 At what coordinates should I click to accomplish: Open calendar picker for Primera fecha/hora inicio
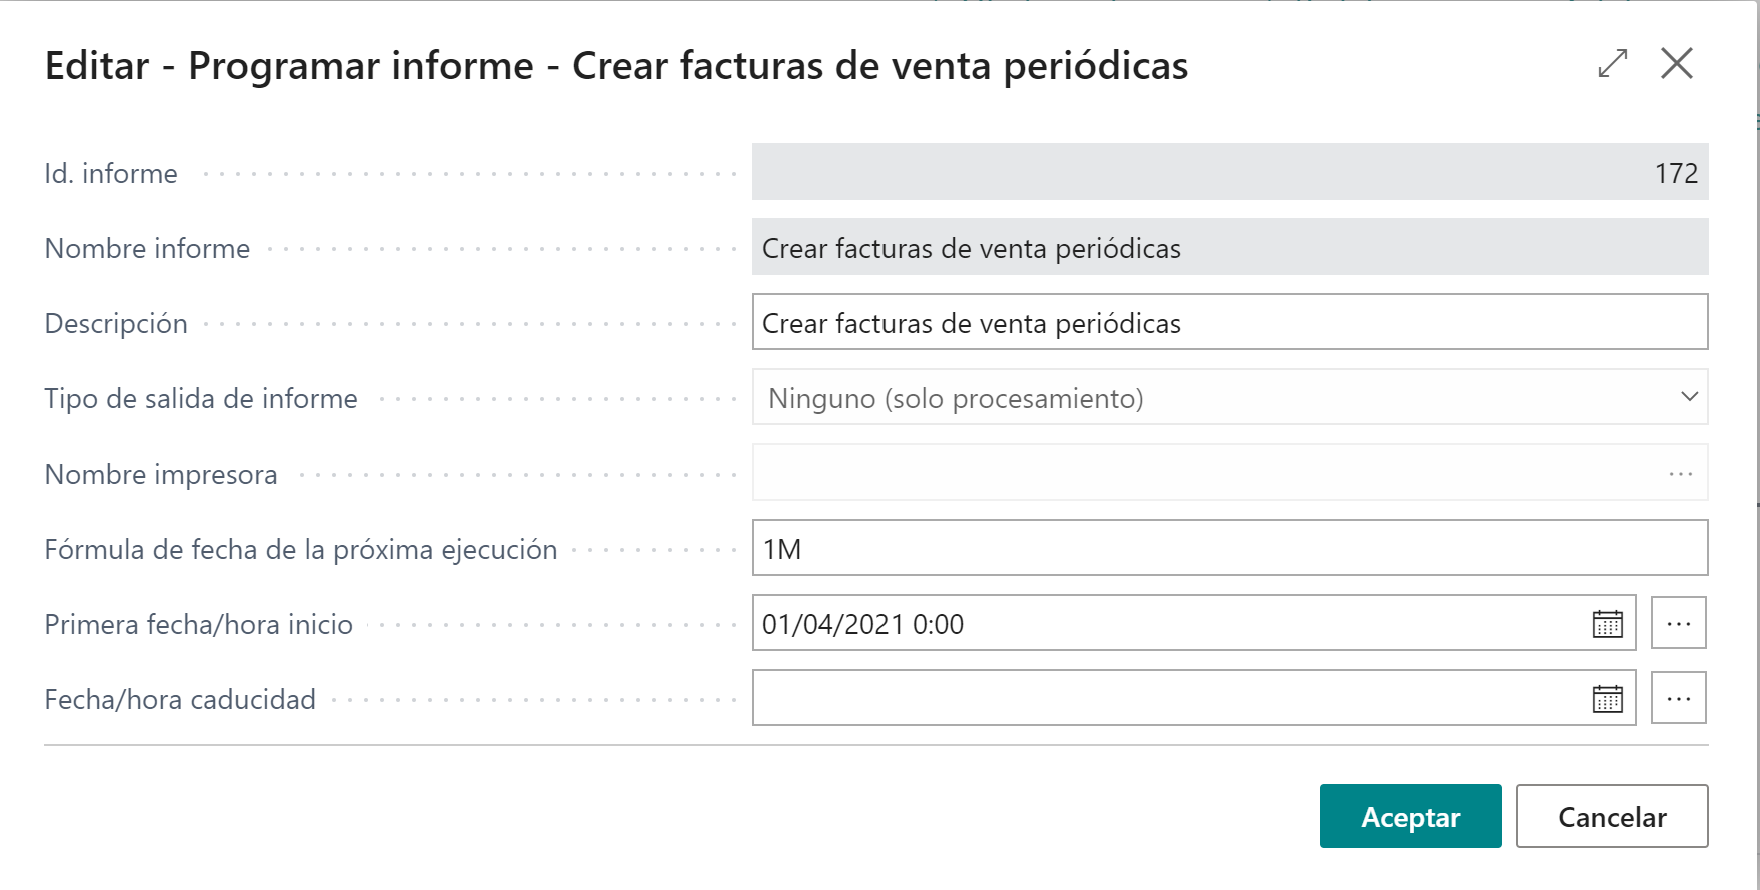coord(1607,624)
